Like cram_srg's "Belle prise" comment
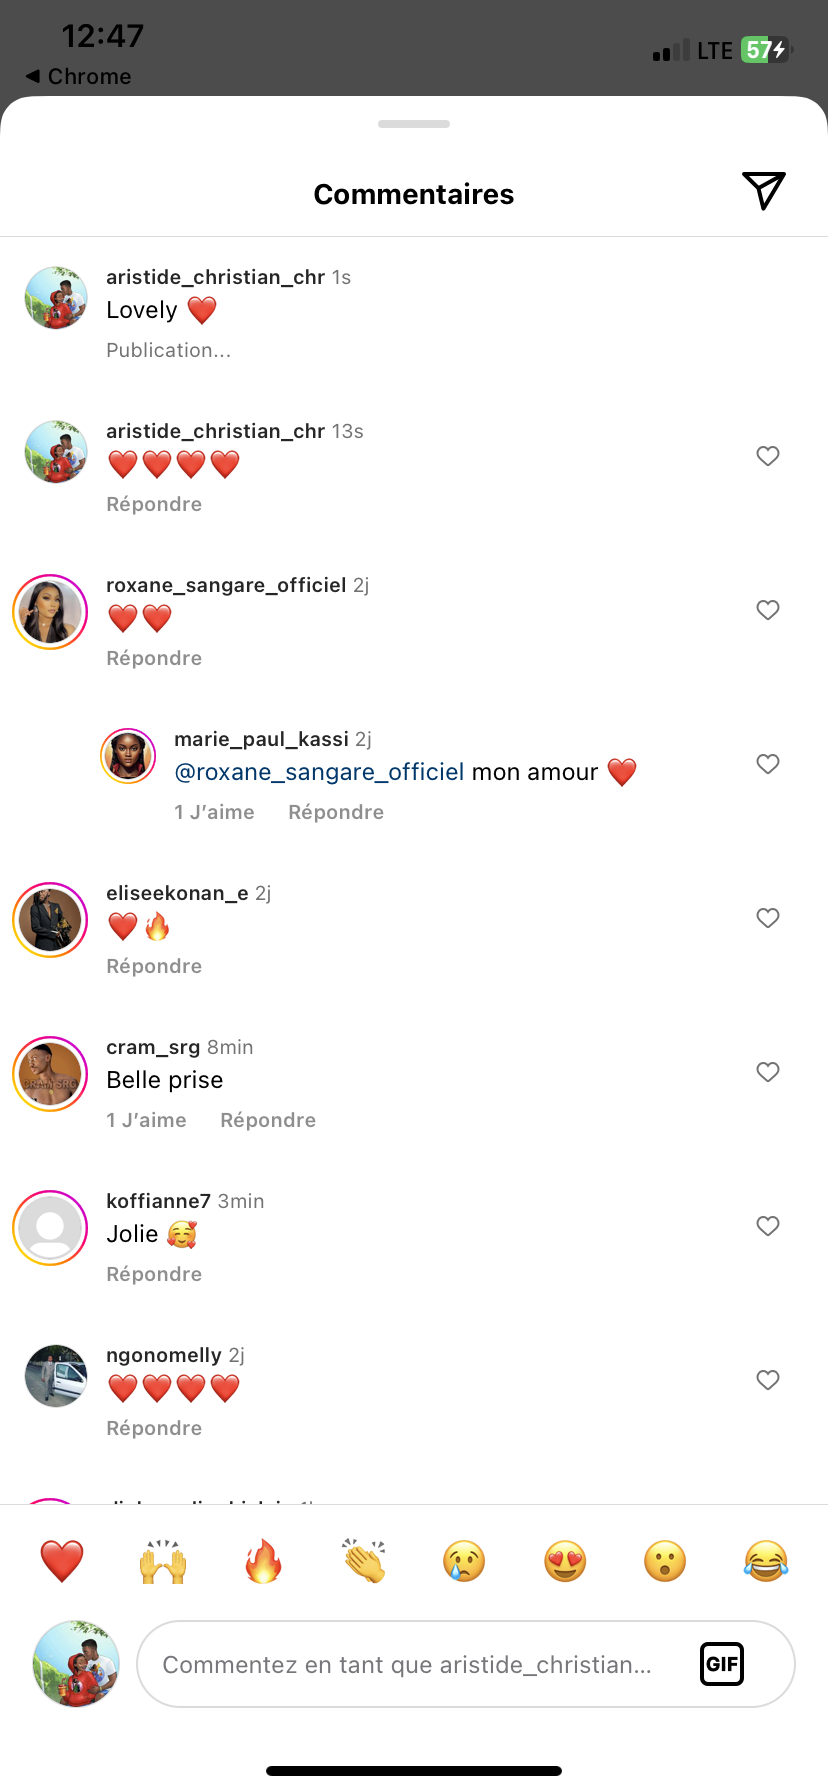This screenshot has width=828, height=1792. tap(768, 1072)
